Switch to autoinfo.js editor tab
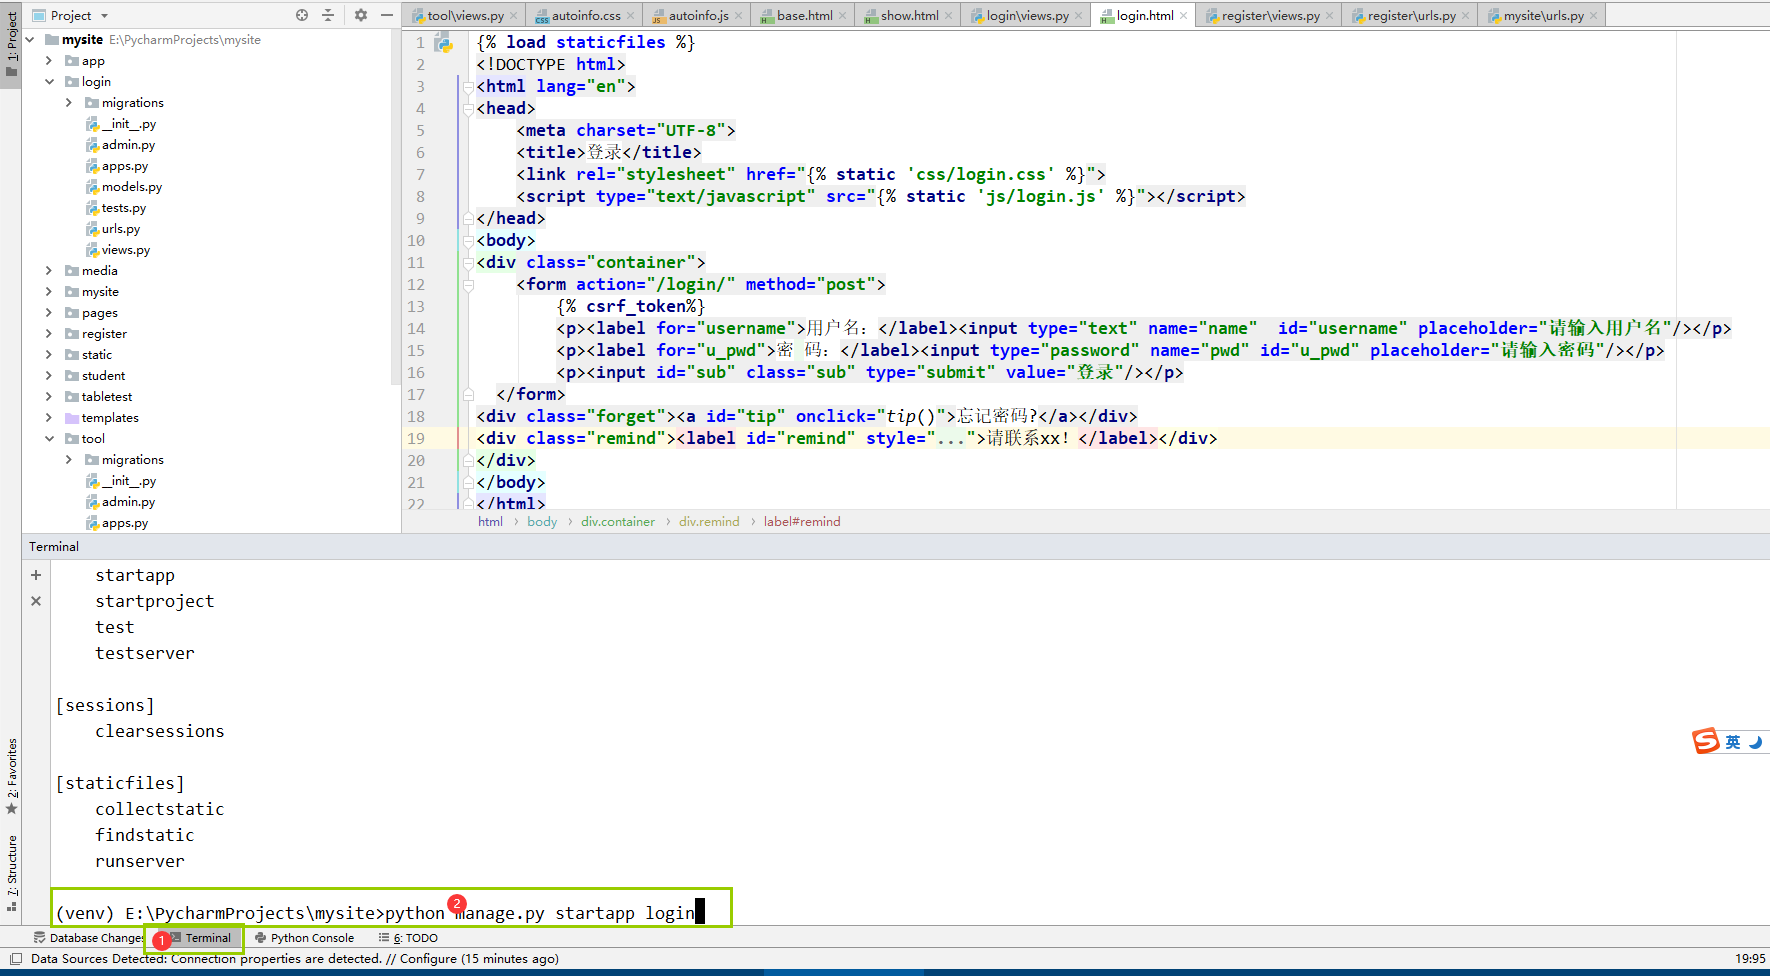Viewport: 1770px width, 976px height. coord(698,15)
